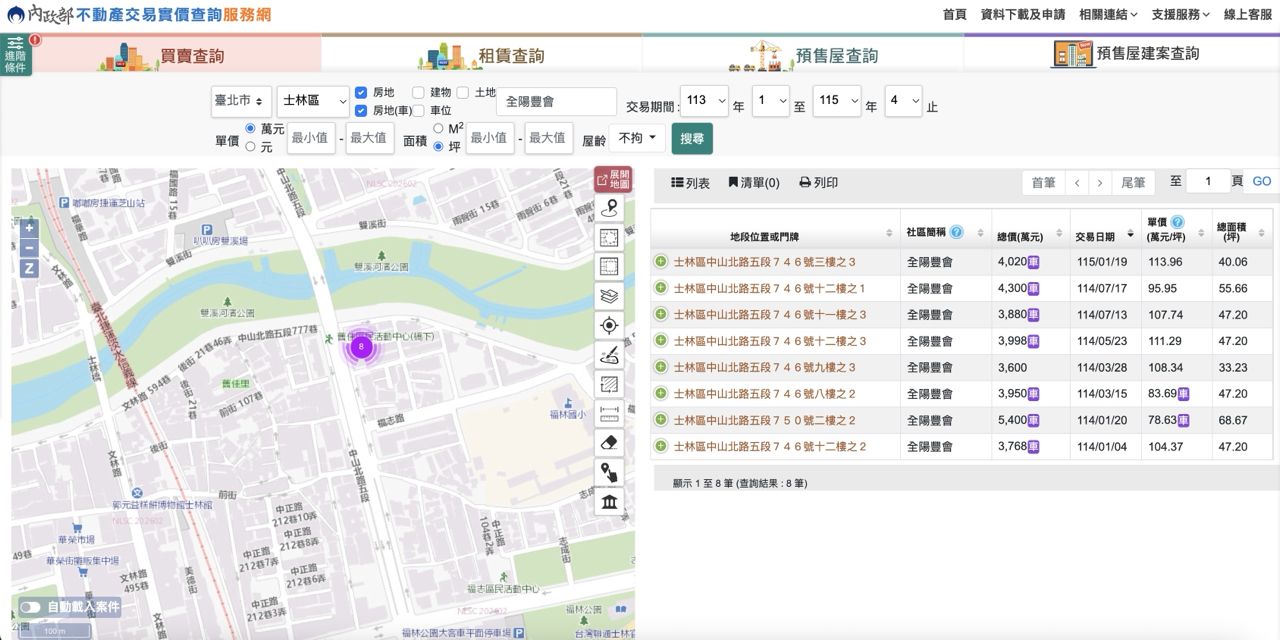Image resolution: width=1280 pixels, height=640 pixels.
Task: Click the 列印 print button
Action: [x=818, y=183]
